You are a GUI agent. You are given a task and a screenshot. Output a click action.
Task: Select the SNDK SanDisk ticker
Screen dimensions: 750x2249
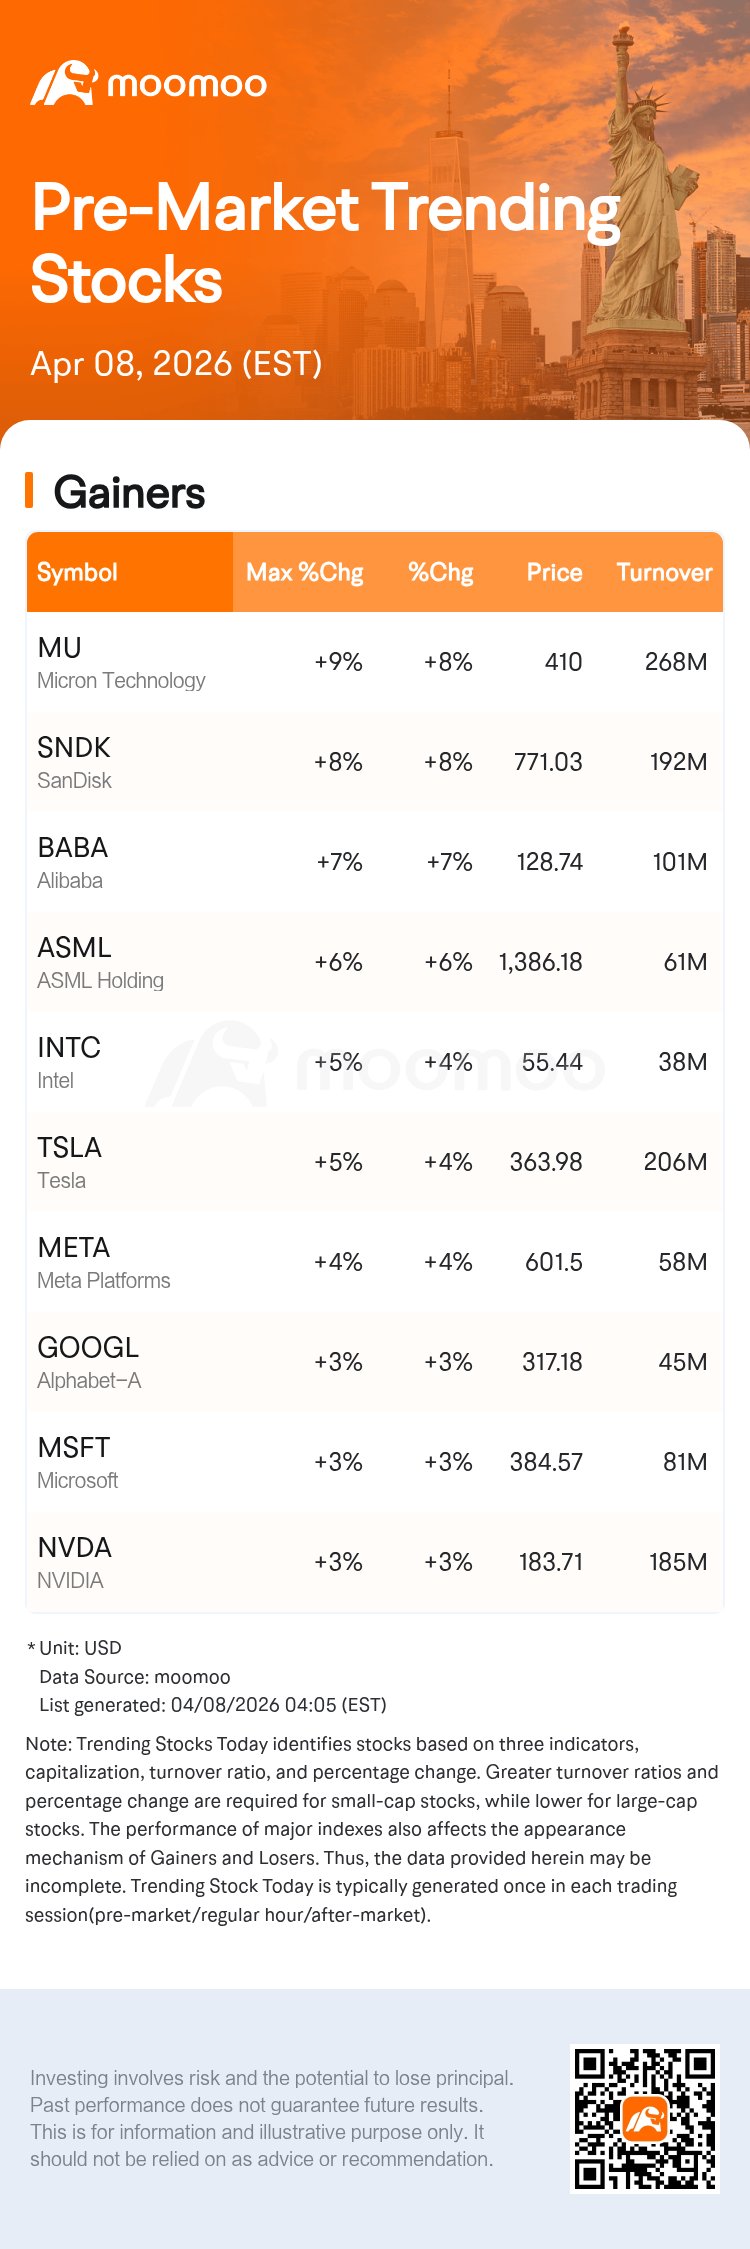point(73,748)
